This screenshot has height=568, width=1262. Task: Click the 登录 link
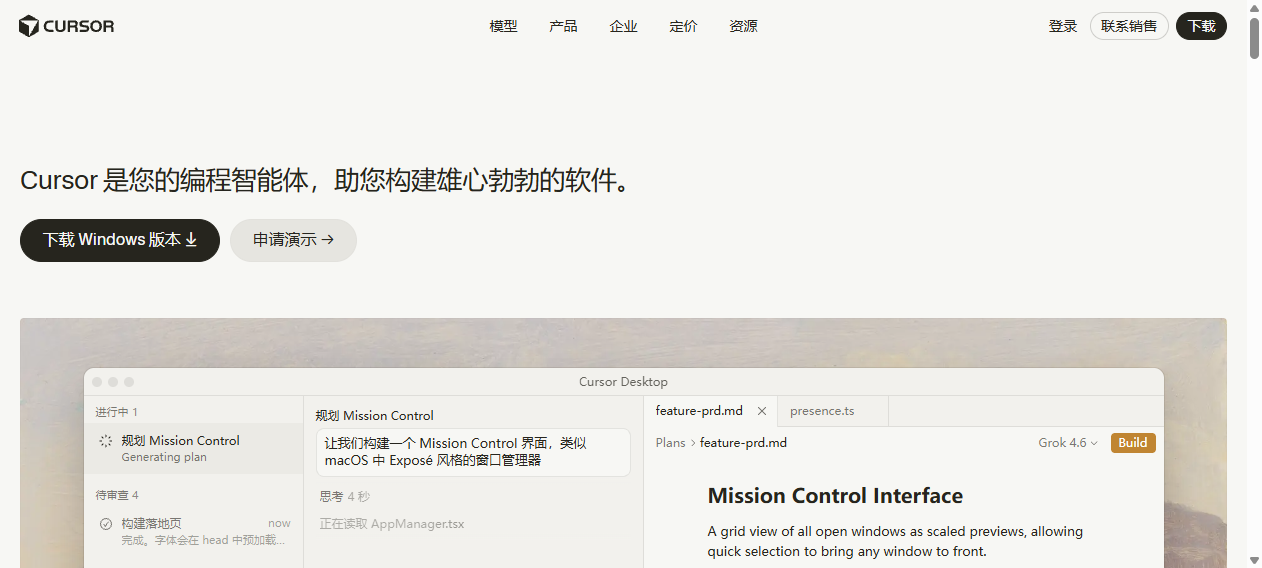[x=1063, y=26]
